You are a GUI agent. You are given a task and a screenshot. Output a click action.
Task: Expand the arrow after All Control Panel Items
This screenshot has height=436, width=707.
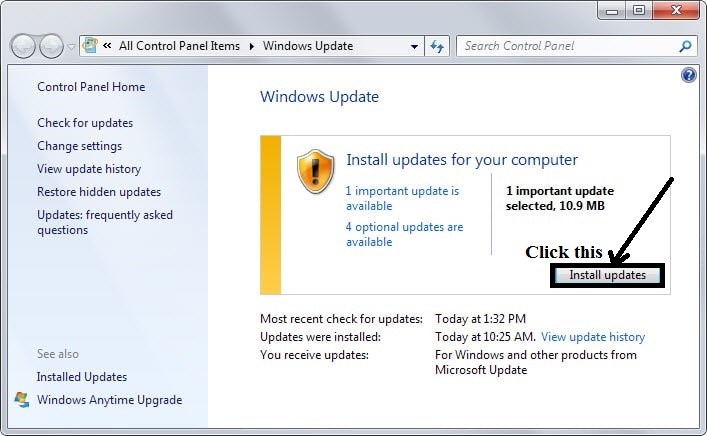click(251, 46)
